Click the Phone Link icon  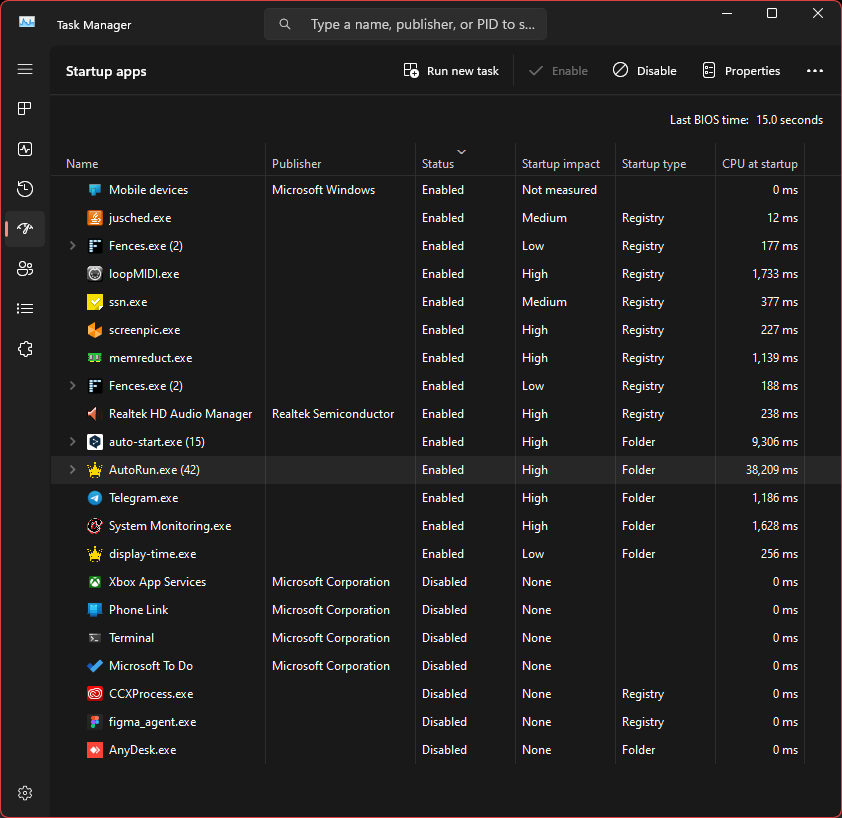tap(95, 610)
